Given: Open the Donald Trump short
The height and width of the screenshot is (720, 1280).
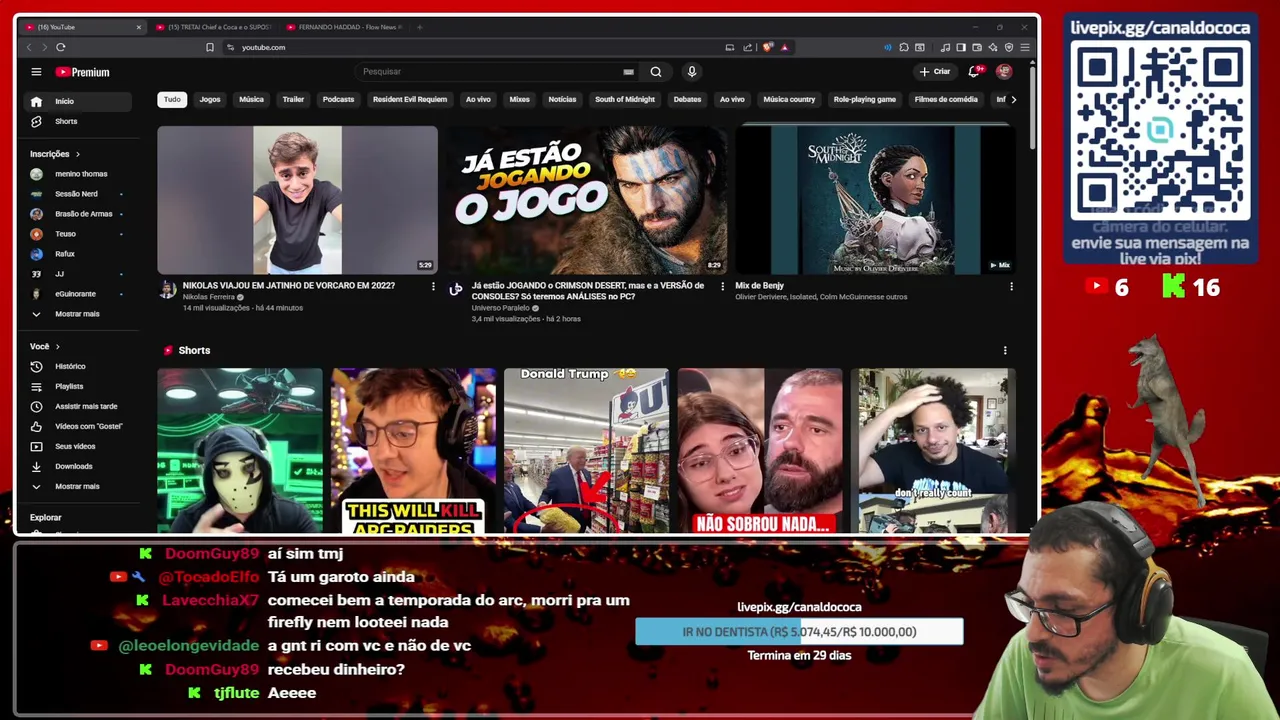Looking at the screenshot, I should [x=586, y=450].
